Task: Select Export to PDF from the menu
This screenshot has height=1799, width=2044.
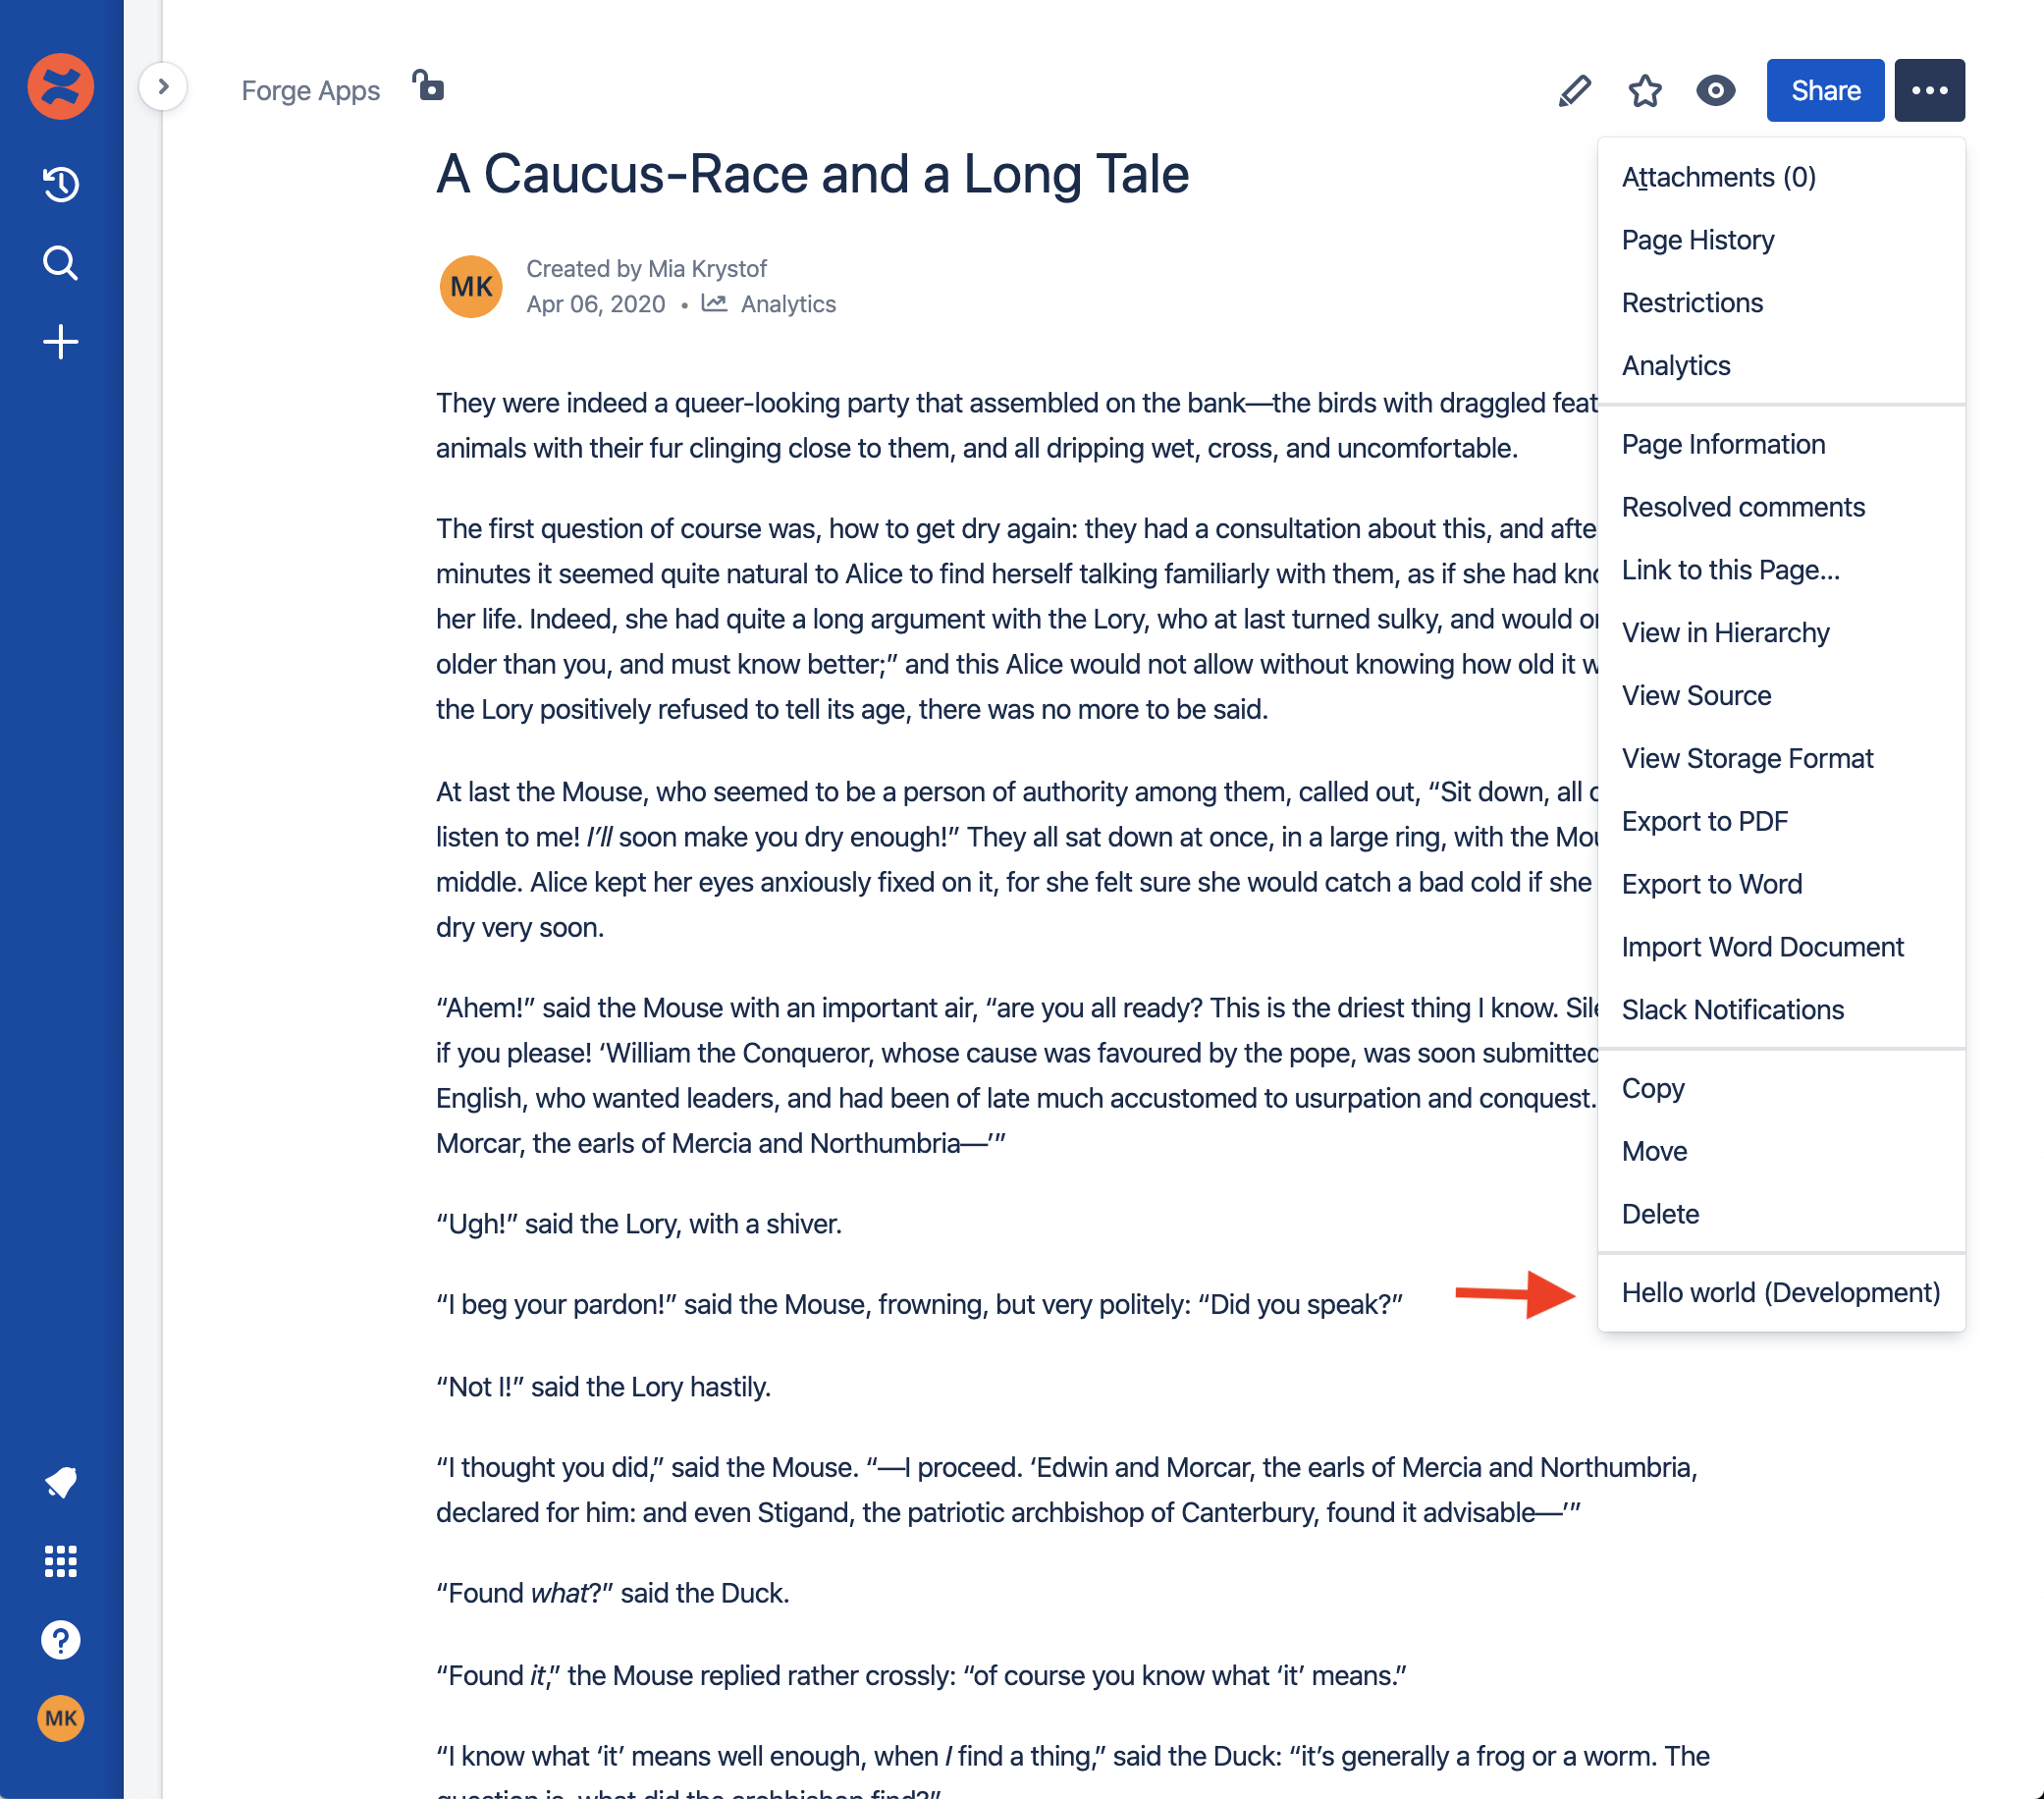Action: coord(1705,820)
